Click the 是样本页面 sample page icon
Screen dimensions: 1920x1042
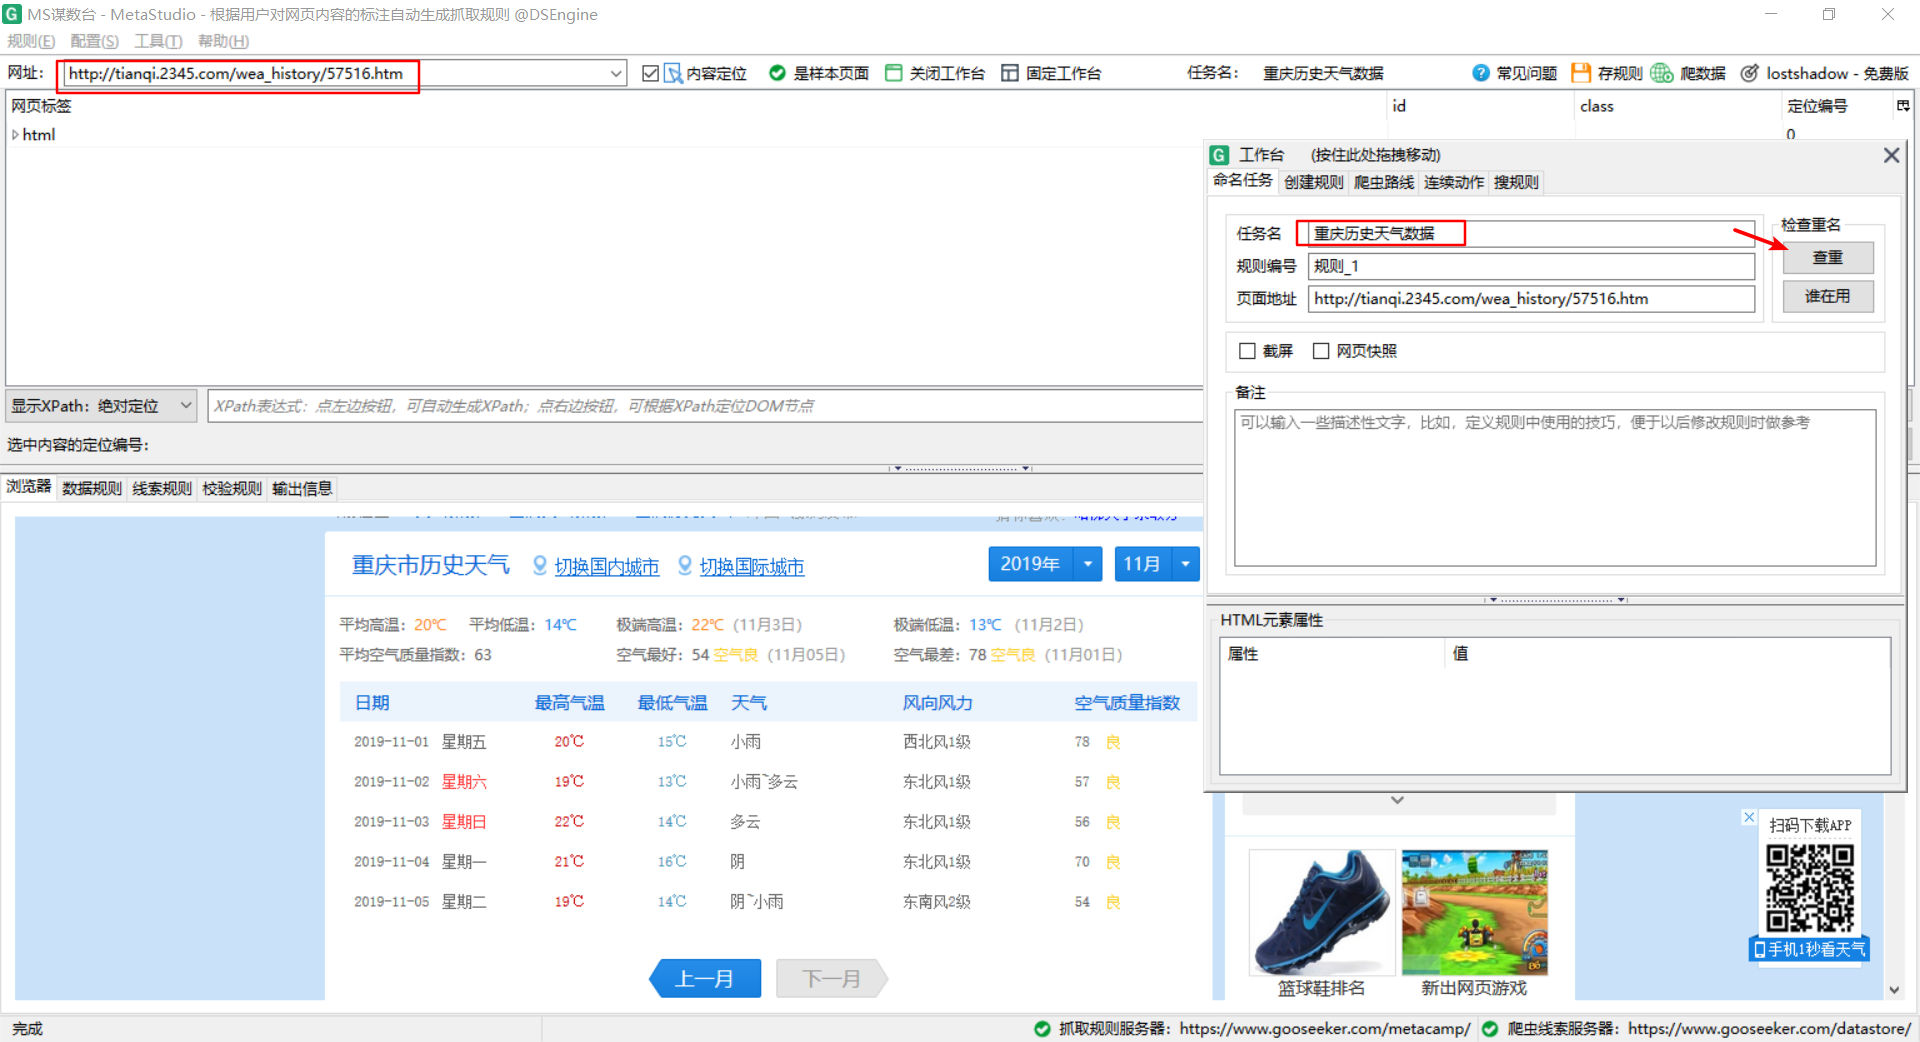click(x=777, y=72)
